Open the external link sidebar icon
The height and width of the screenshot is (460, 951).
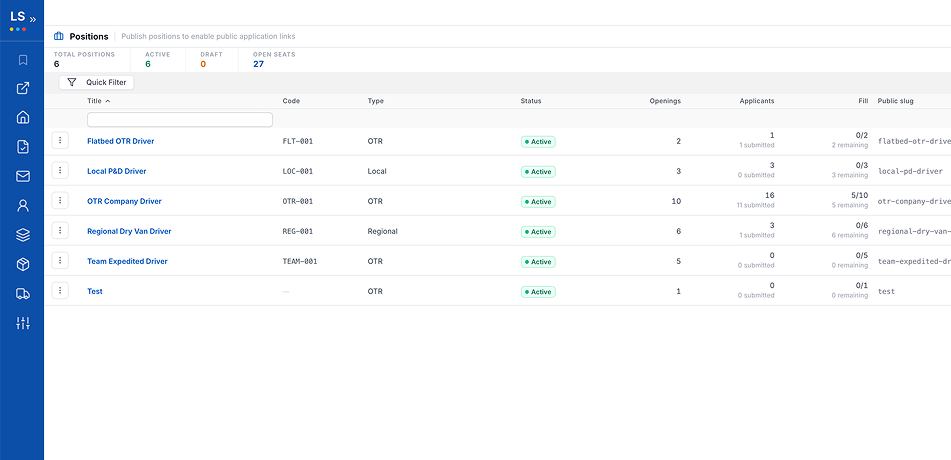[x=22, y=89]
